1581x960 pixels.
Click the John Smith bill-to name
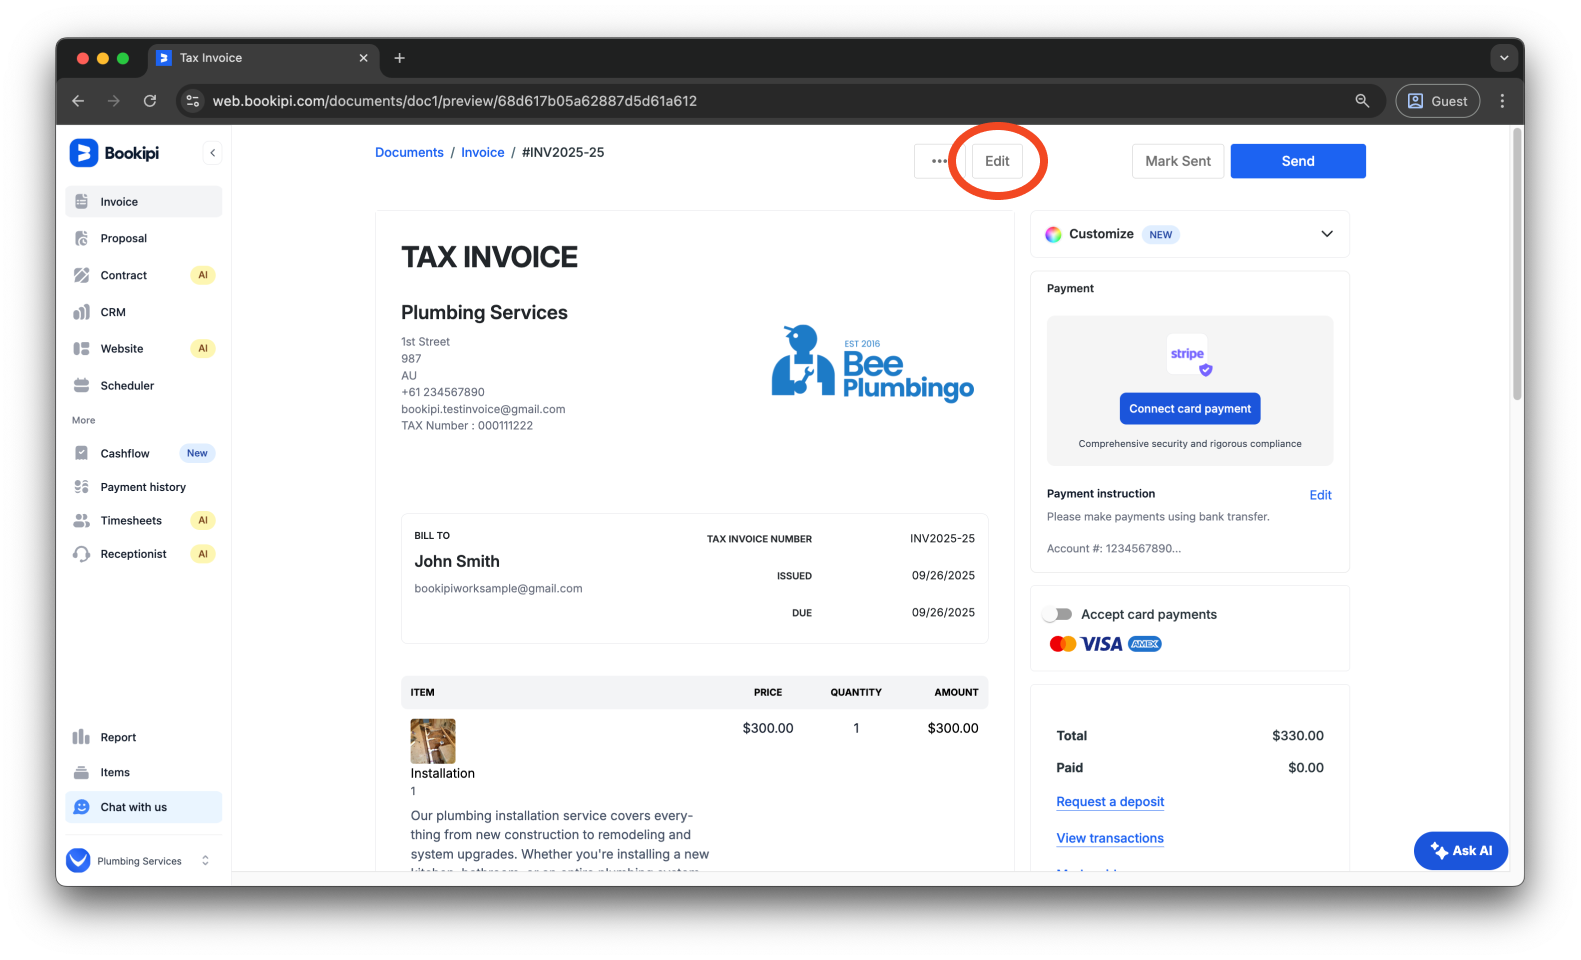457,562
